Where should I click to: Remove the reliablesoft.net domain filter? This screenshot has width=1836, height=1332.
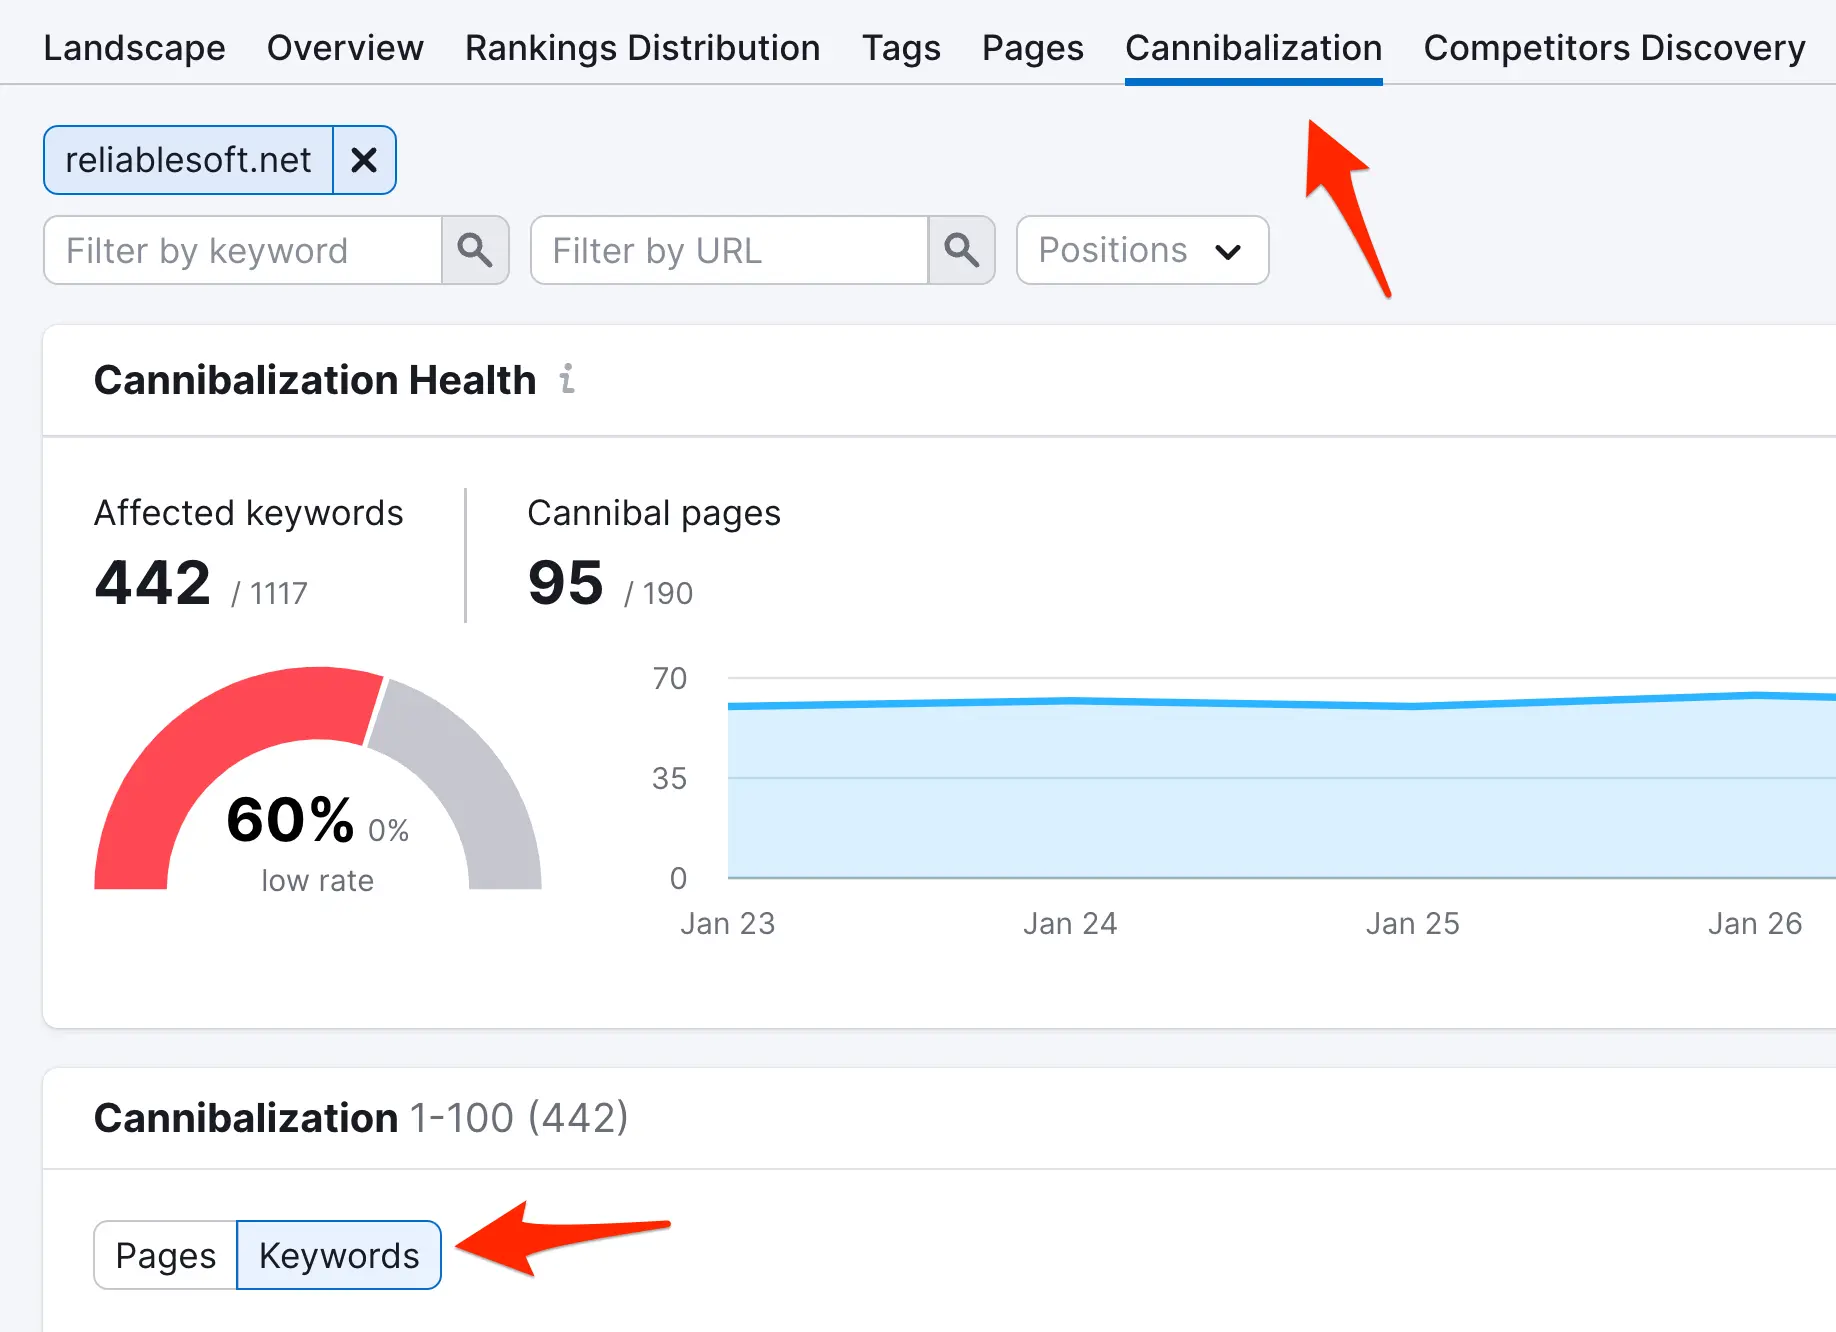click(x=364, y=160)
